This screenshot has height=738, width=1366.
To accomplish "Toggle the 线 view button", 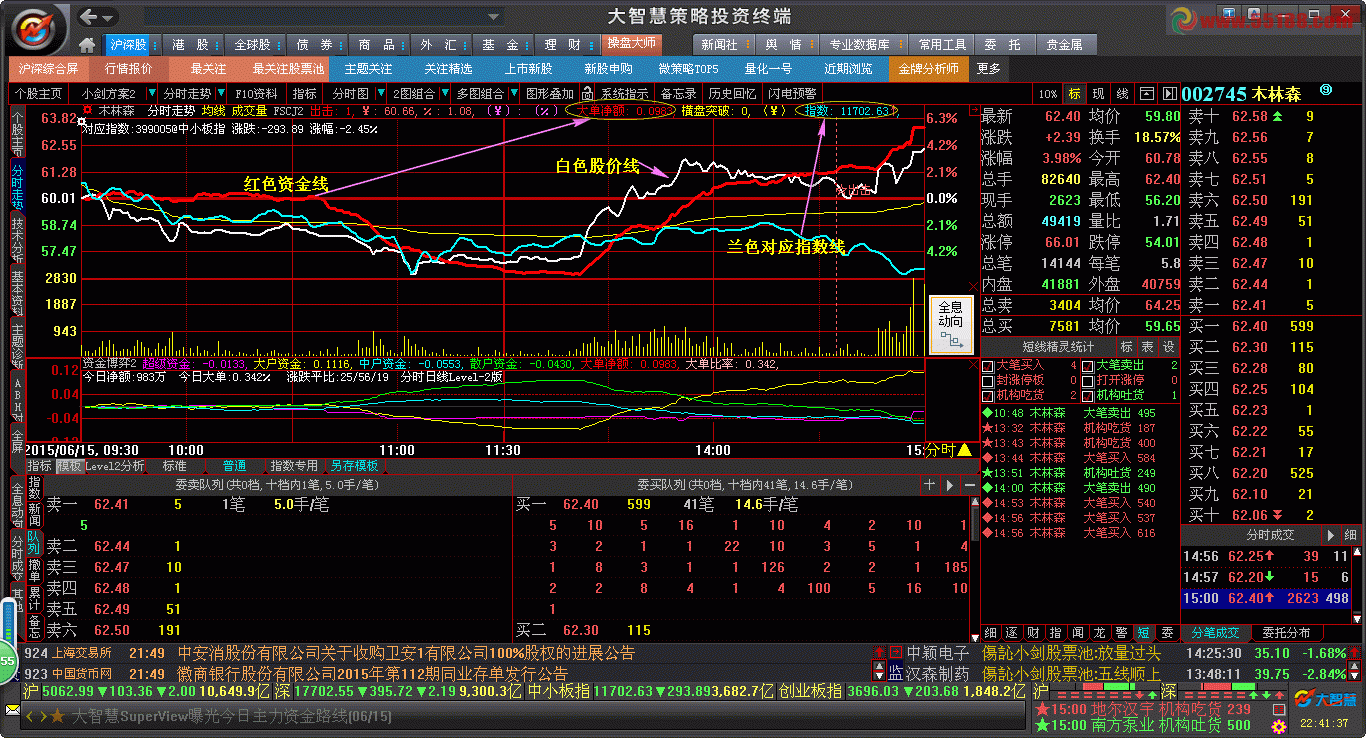I will click(x=1122, y=93).
